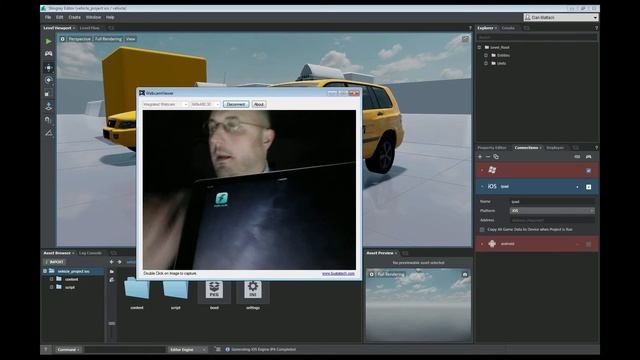Viewport: 640px width, 360px height.
Task: Expand the Windows connection row
Action: [x=482, y=171]
